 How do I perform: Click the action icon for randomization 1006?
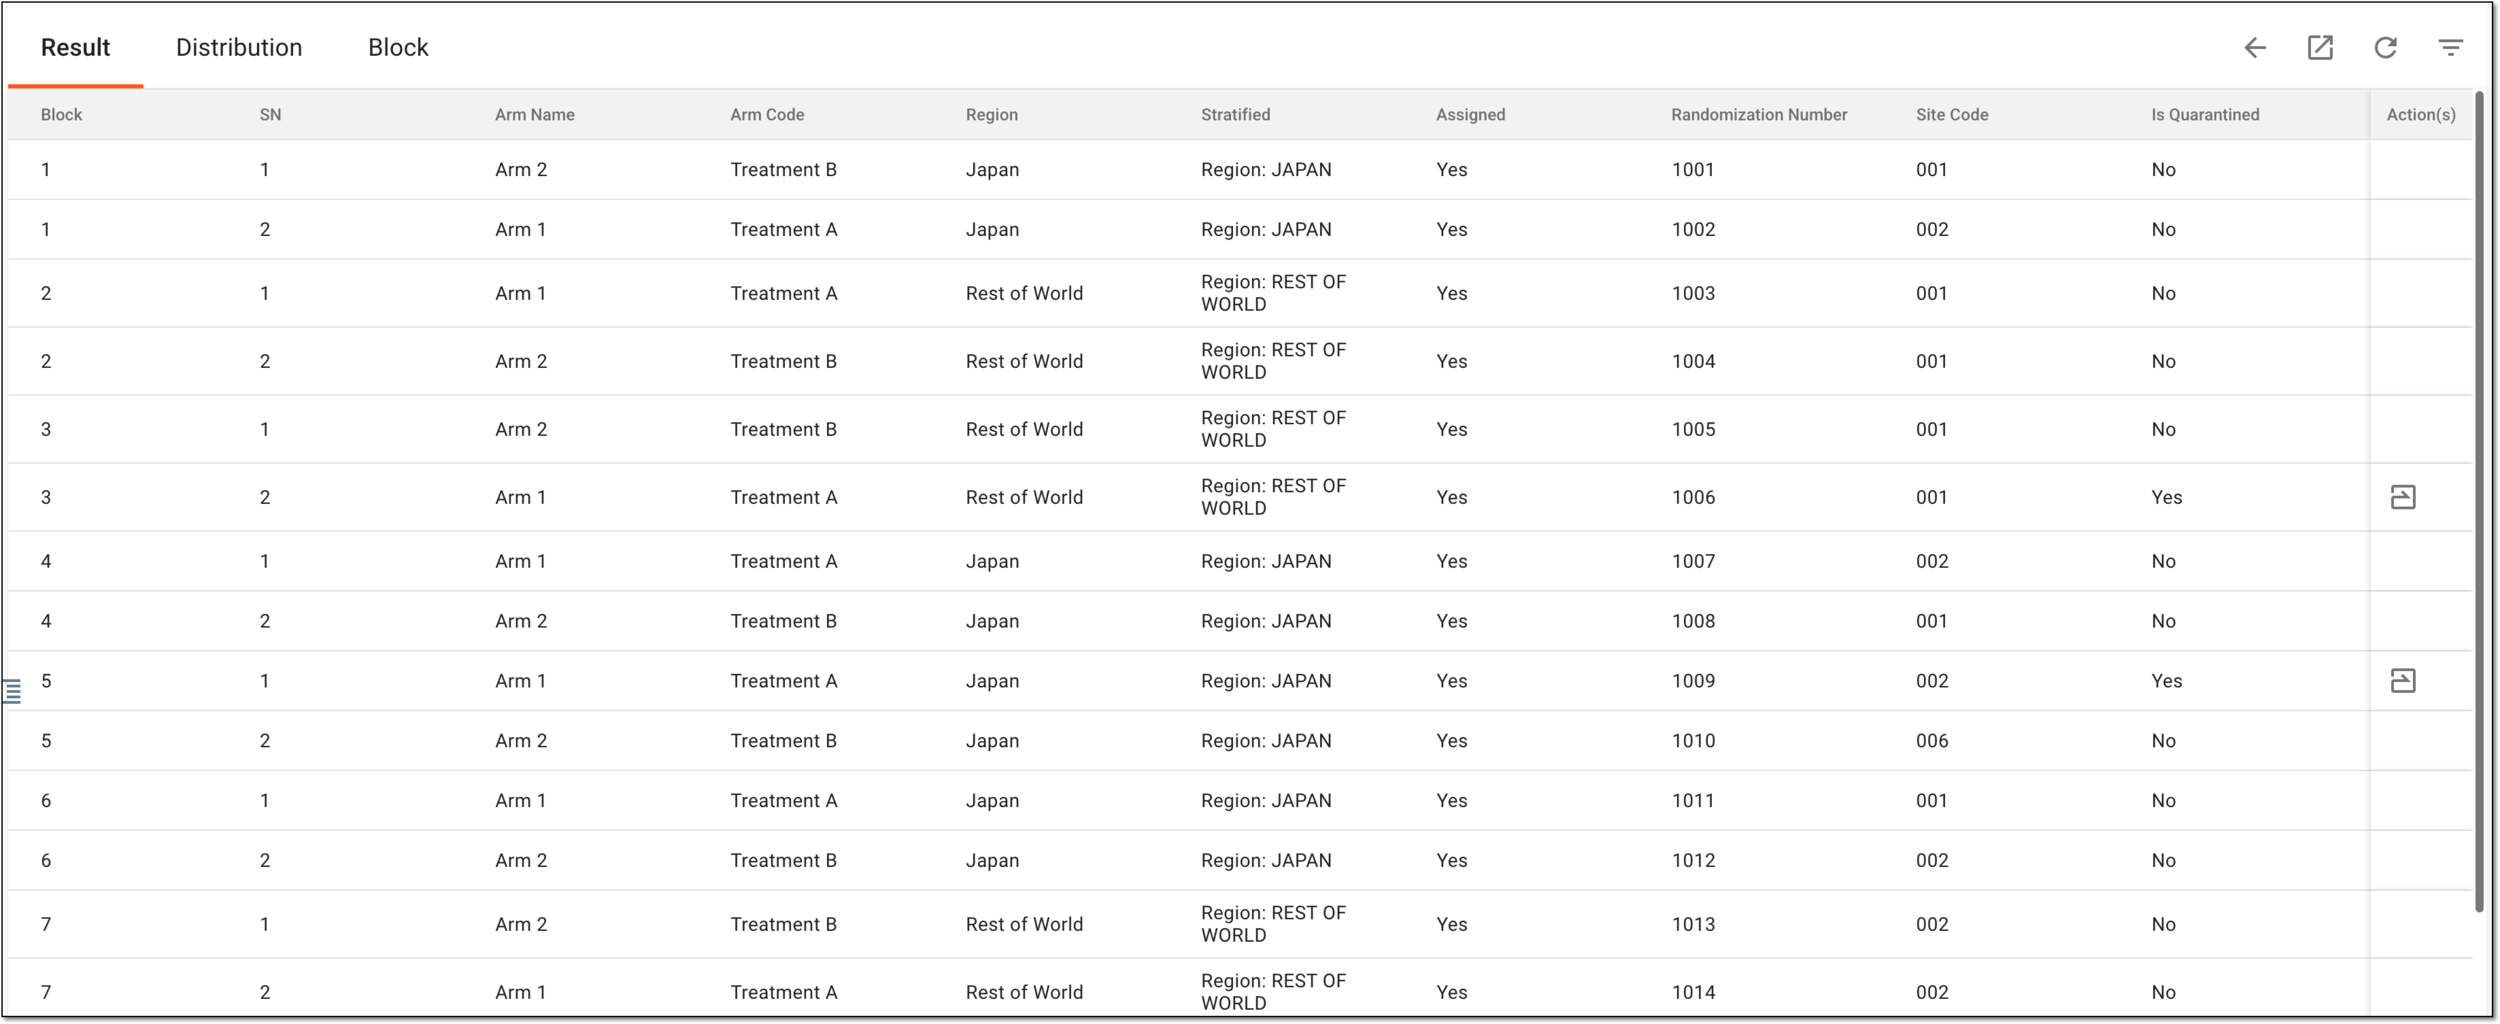click(2403, 497)
